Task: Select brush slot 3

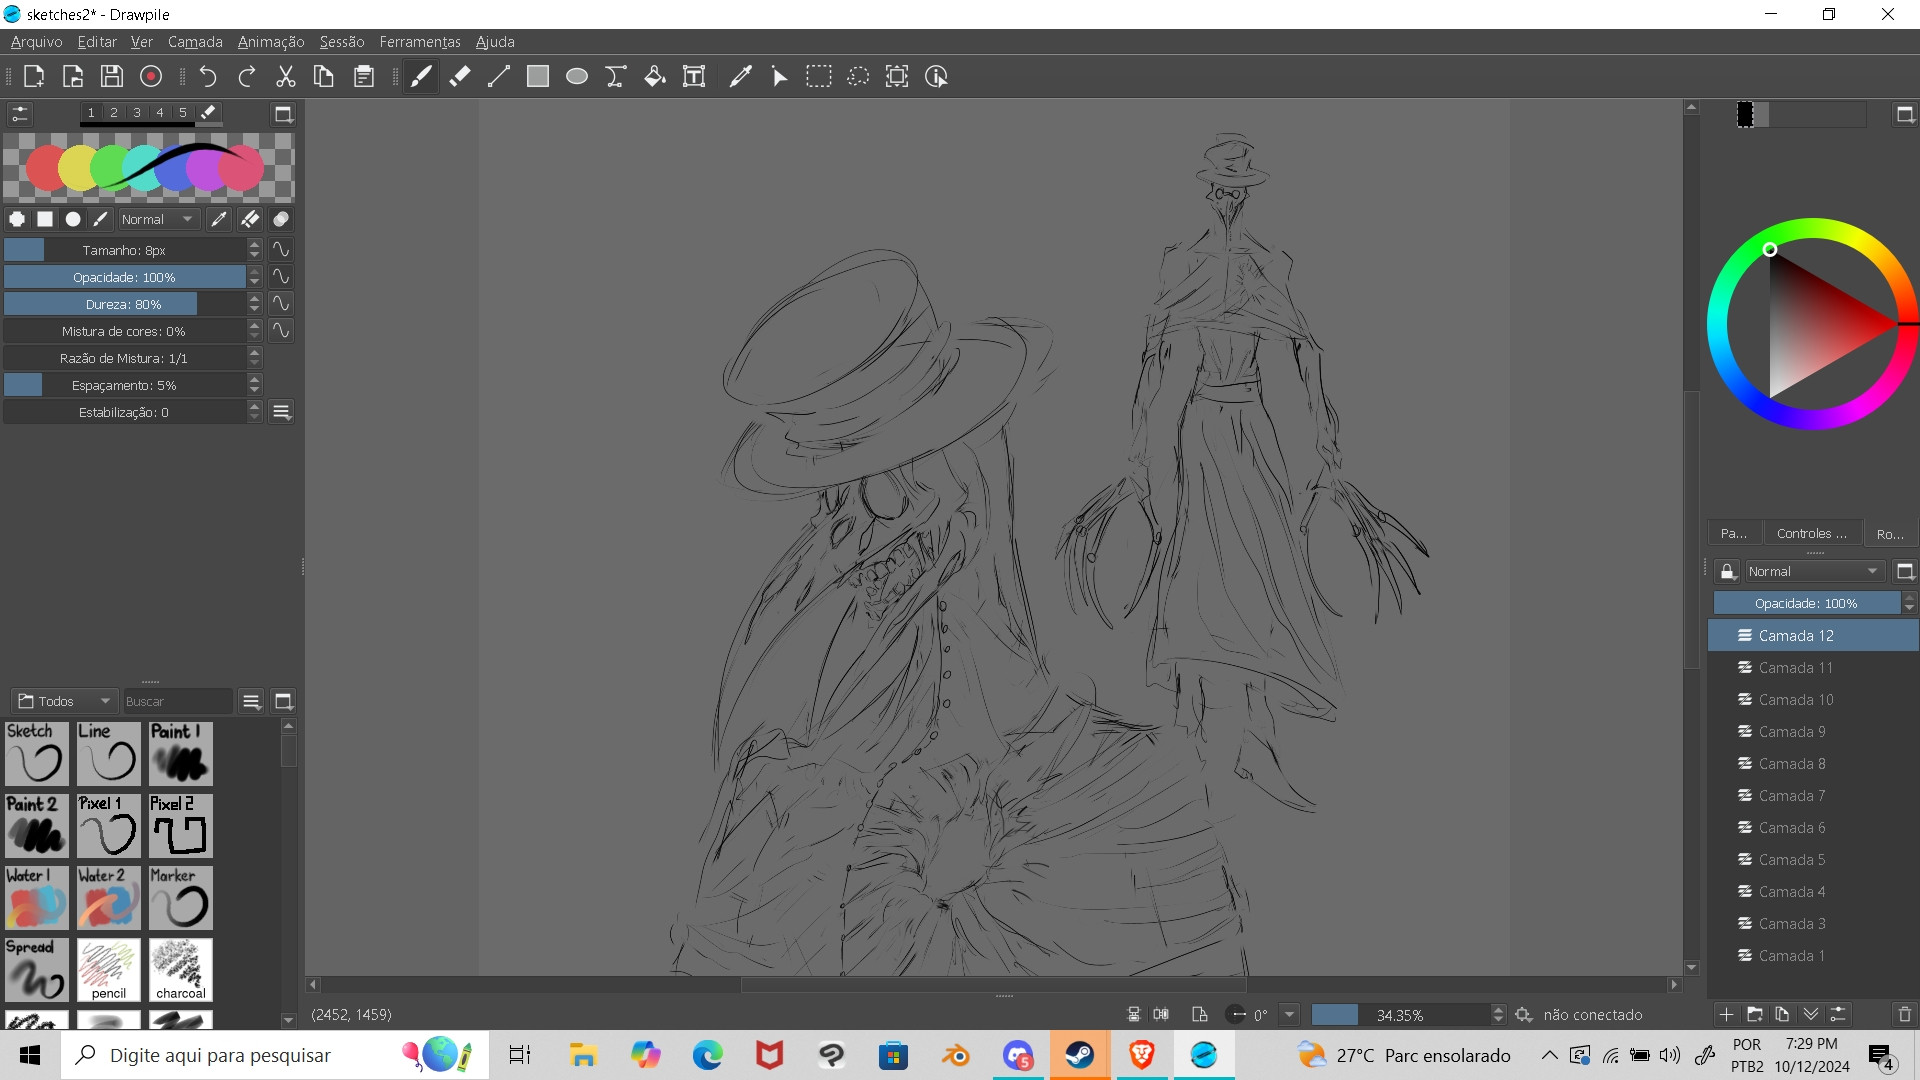Action: (137, 113)
